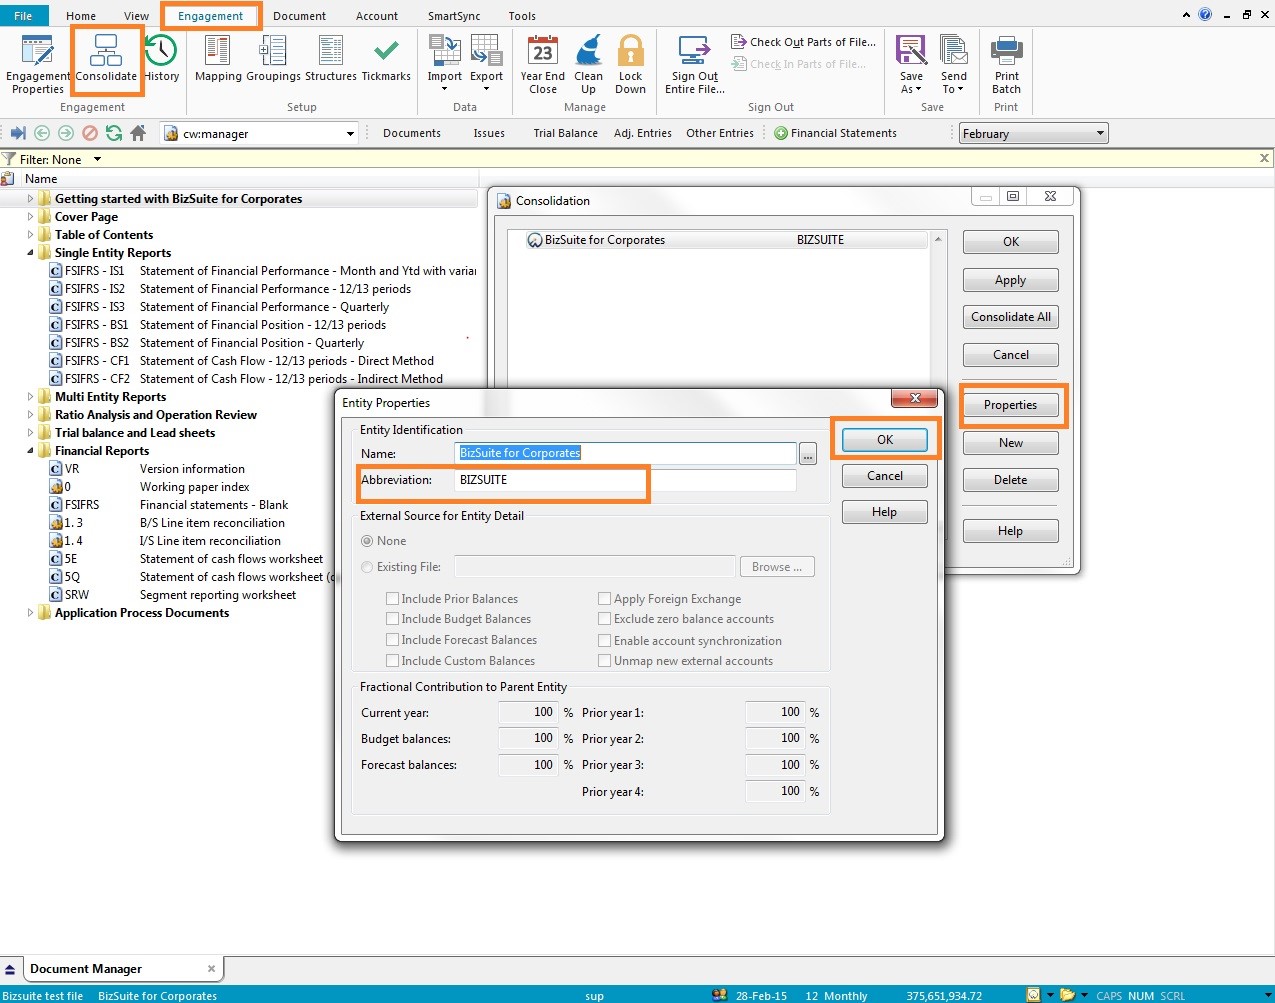Check the Include Prior Balances box
The height and width of the screenshot is (1003, 1275).
[393, 599]
